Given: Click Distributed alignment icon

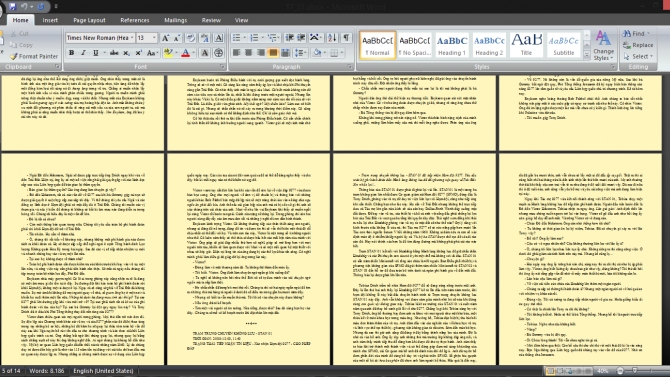Looking at the screenshot, I should click(x=285, y=53).
